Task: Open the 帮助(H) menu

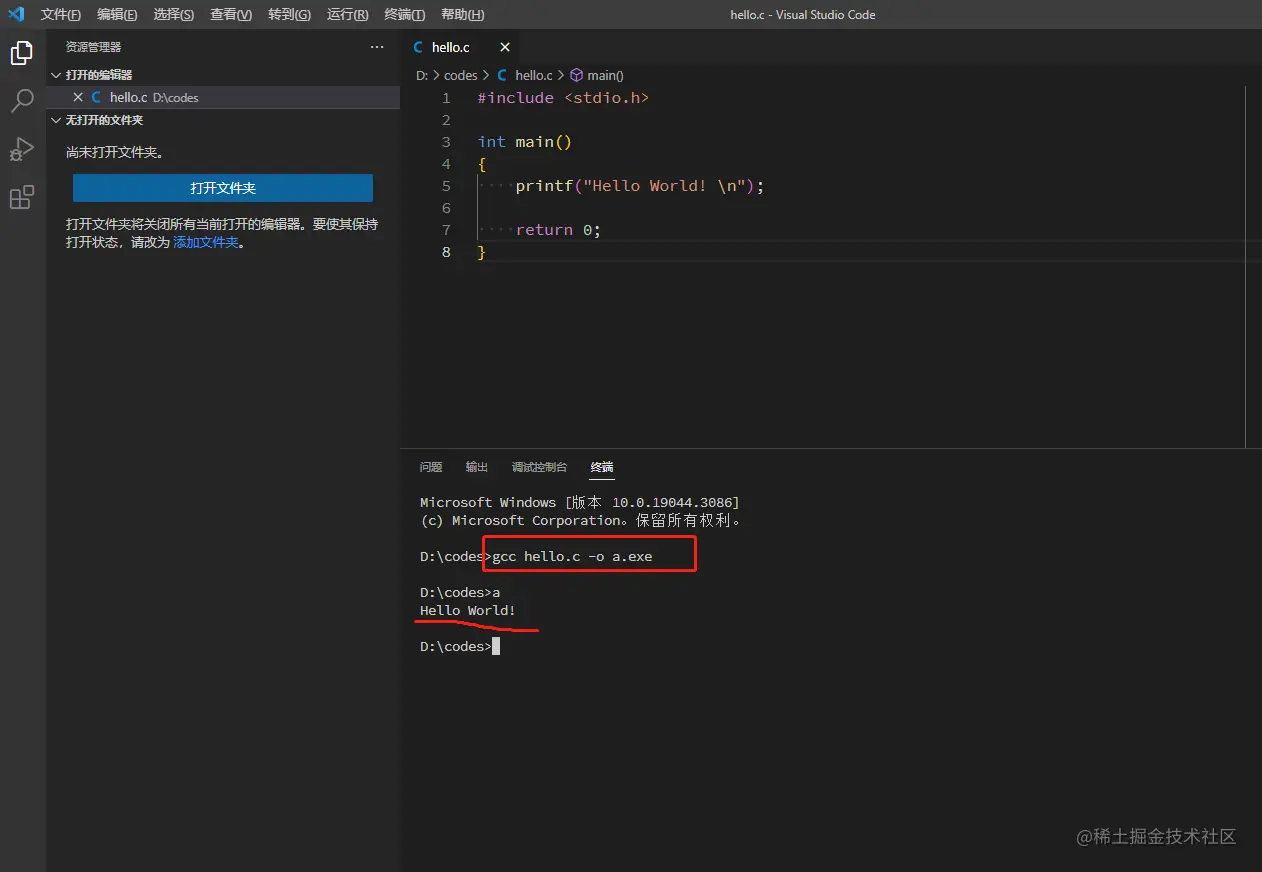Action: [x=462, y=15]
